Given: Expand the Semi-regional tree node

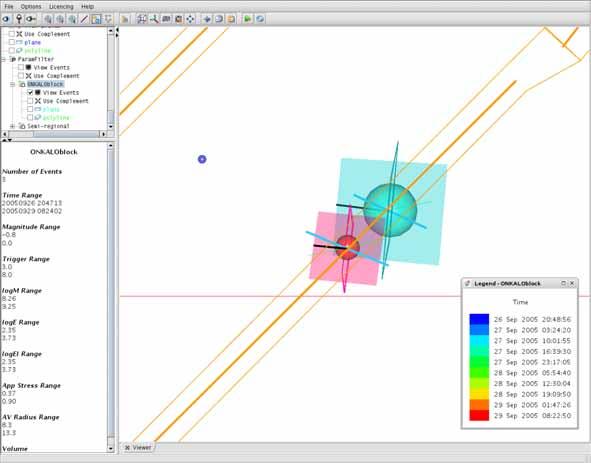Looking at the screenshot, I should click(12, 126).
